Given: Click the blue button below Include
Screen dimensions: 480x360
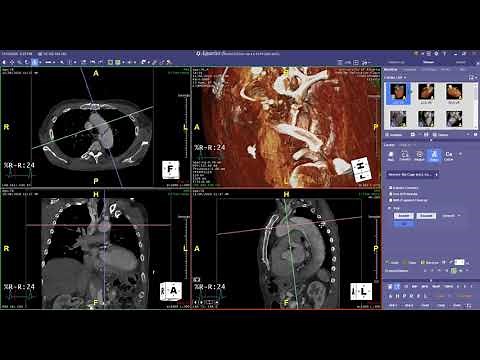Looking at the screenshot, I should [404, 224].
